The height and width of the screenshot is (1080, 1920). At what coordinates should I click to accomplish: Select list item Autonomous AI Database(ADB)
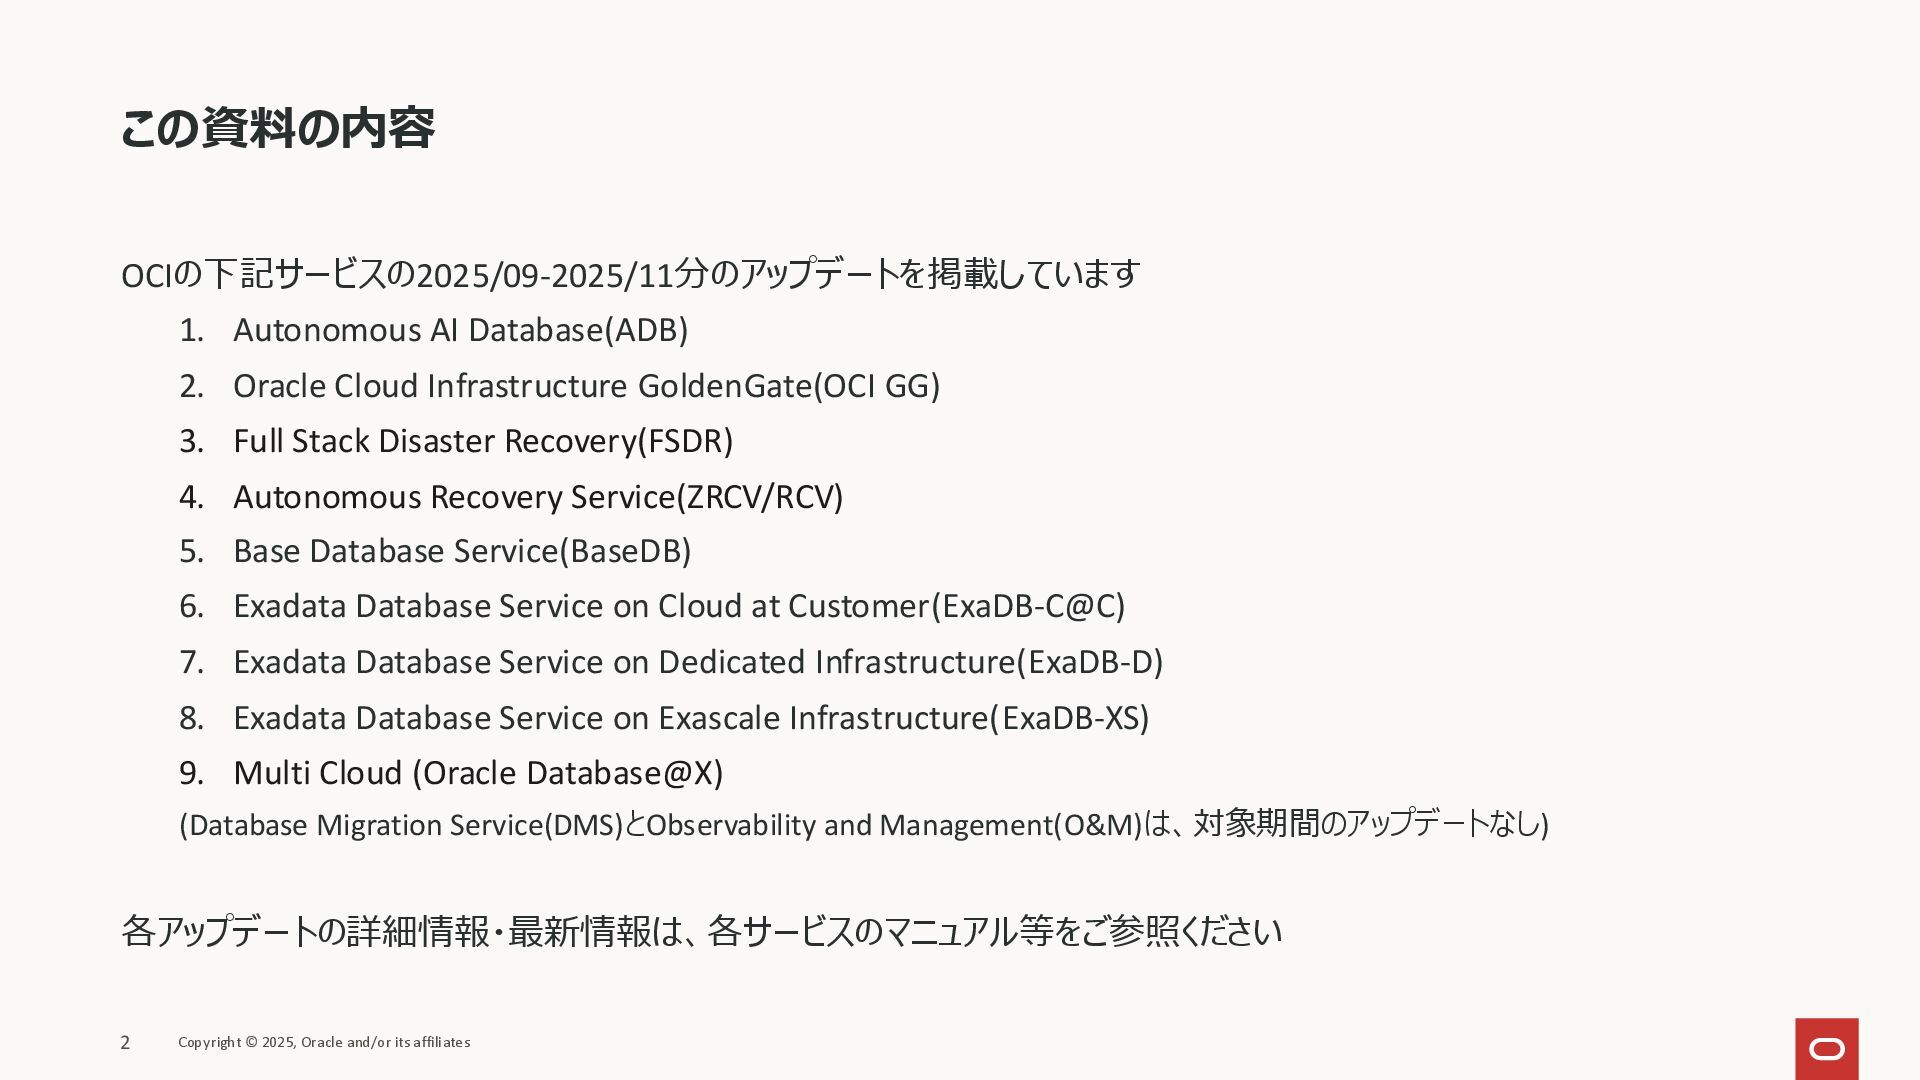tap(460, 330)
